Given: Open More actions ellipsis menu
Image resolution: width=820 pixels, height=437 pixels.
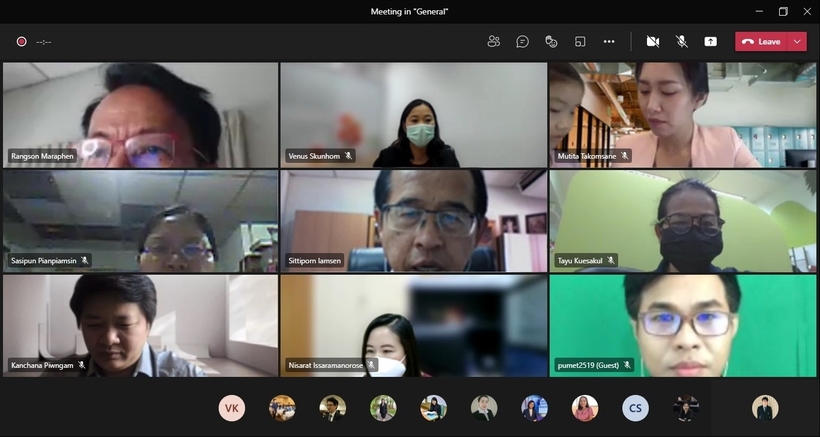Looking at the screenshot, I should pos(609,42).
